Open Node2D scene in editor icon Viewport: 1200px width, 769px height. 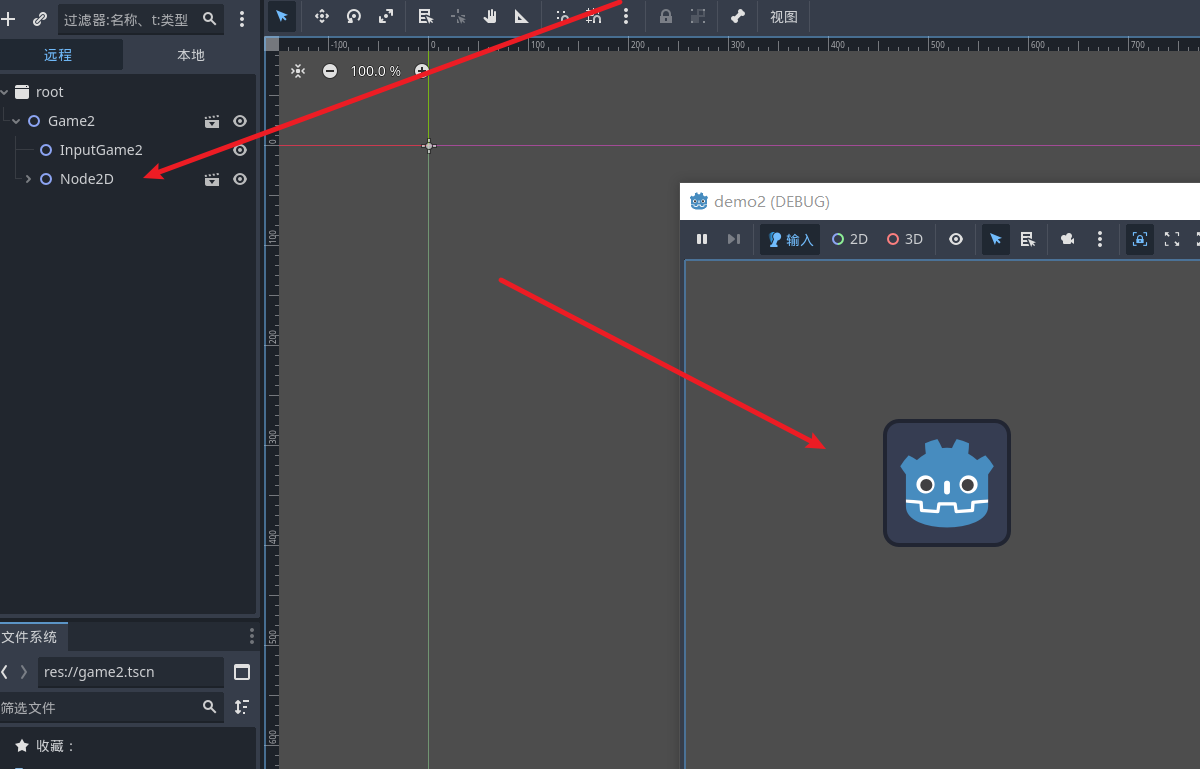[212, 179]
